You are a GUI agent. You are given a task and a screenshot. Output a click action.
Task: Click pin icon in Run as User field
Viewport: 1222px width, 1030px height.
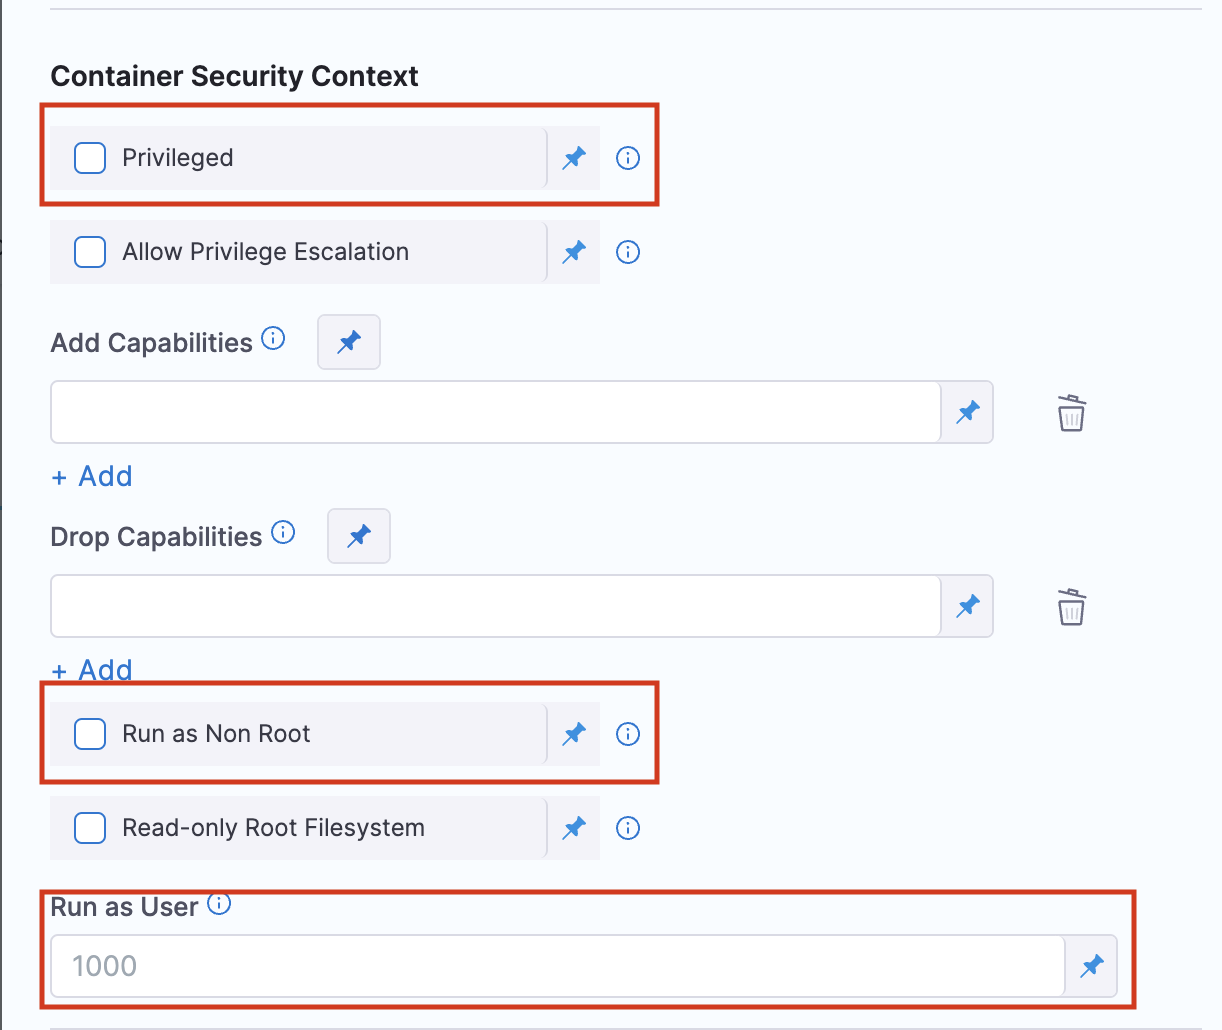tap(1092, 966)
